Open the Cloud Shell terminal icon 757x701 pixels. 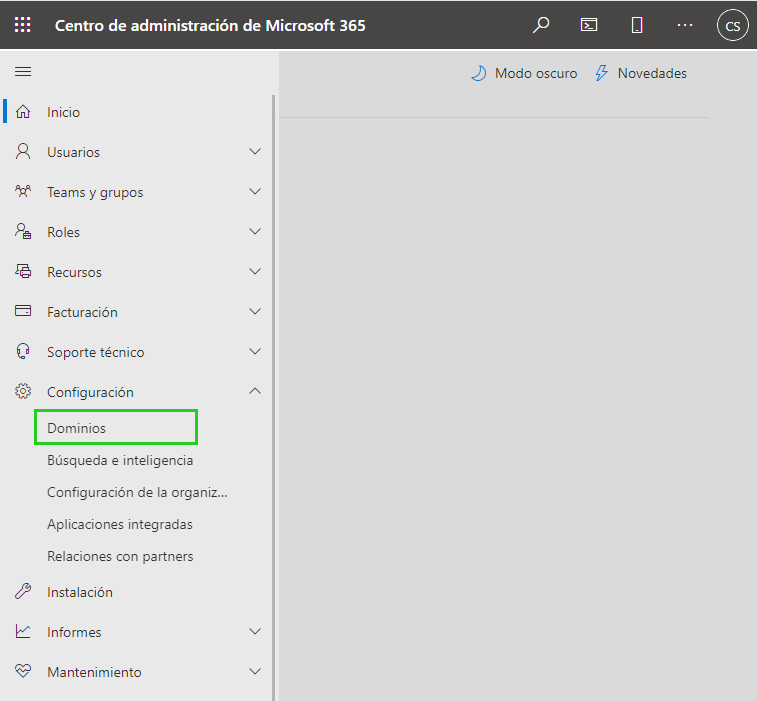(x=589, y=25)
